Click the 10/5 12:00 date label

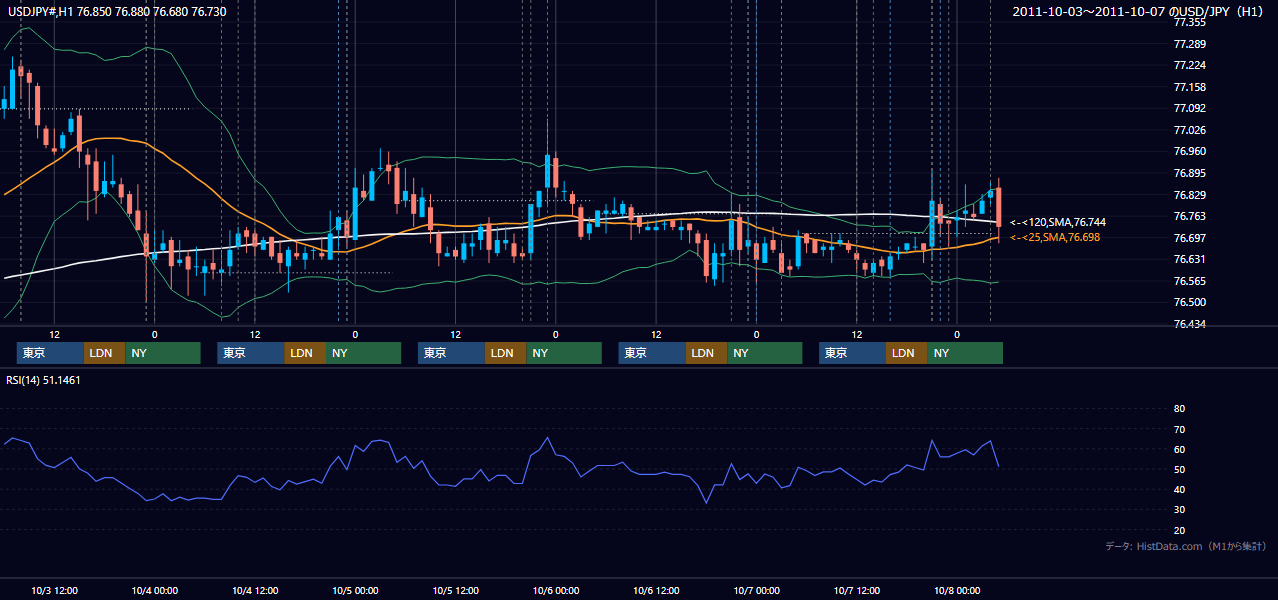click(x=456, y=590)
